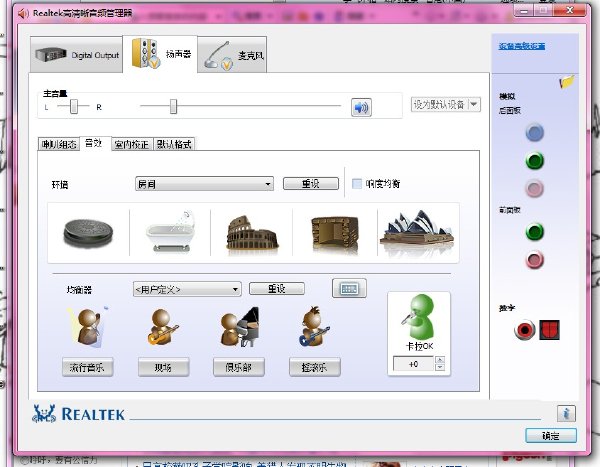Choose the Sydney Opera House environment
This screenshot has width=600, height=467.
[x=417, y=230]
